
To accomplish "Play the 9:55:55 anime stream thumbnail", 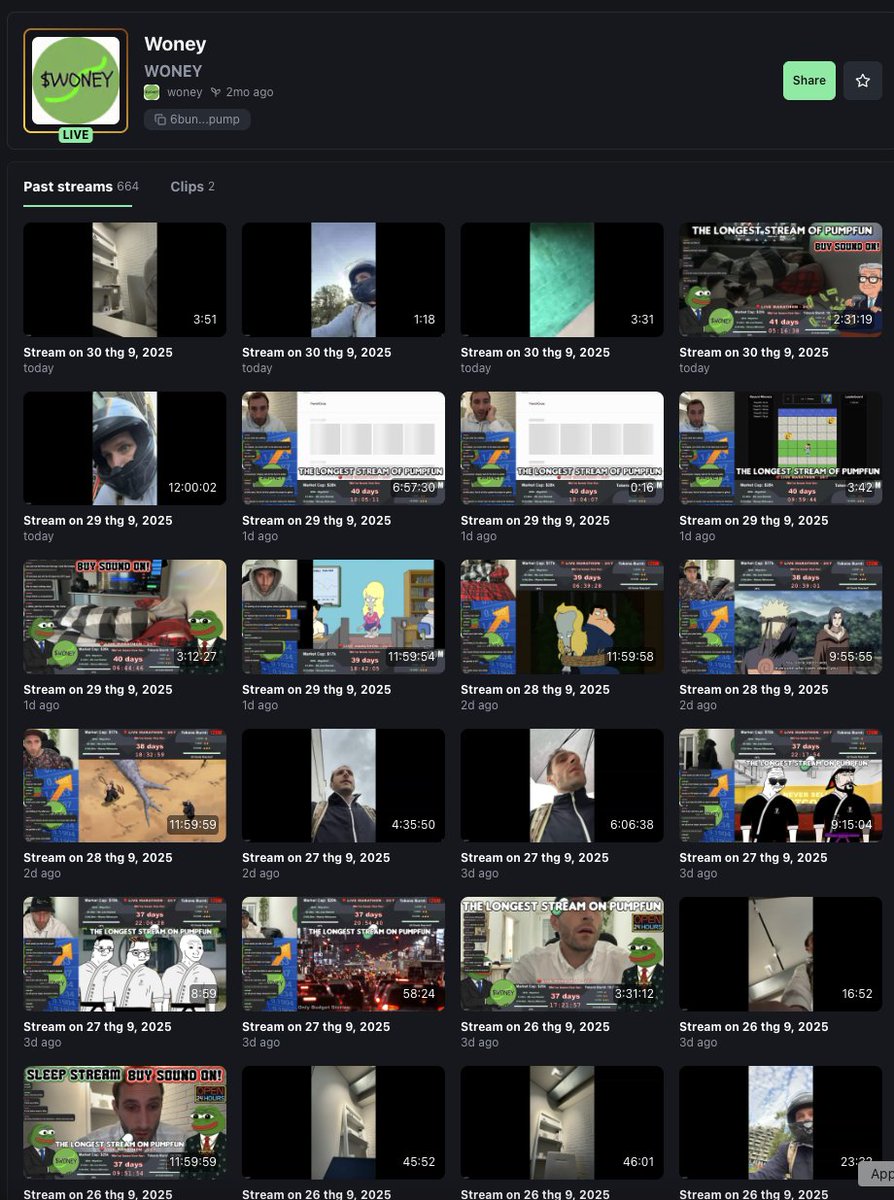I will 780,617.
